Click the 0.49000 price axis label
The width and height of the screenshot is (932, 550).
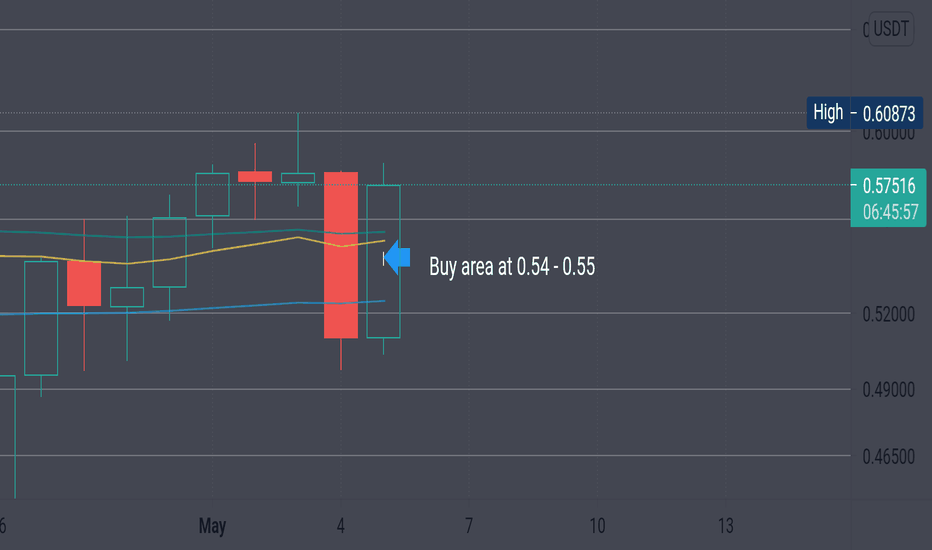(889, 390)
